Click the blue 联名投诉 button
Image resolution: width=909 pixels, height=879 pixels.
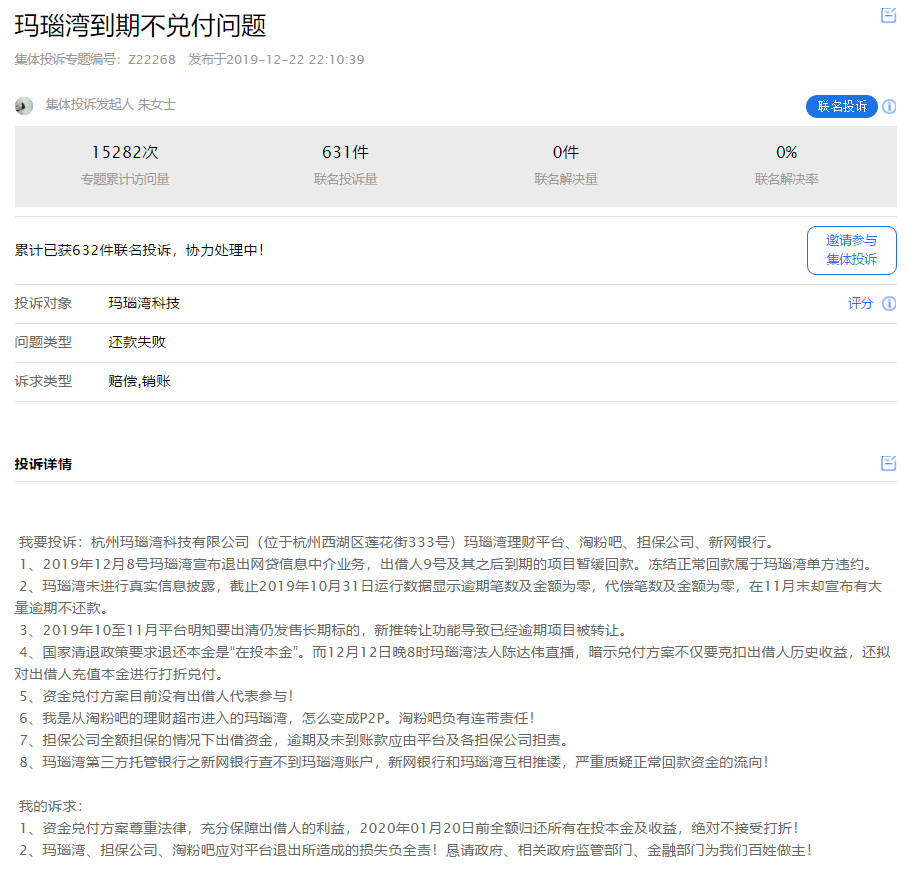[x=842, y=107]
